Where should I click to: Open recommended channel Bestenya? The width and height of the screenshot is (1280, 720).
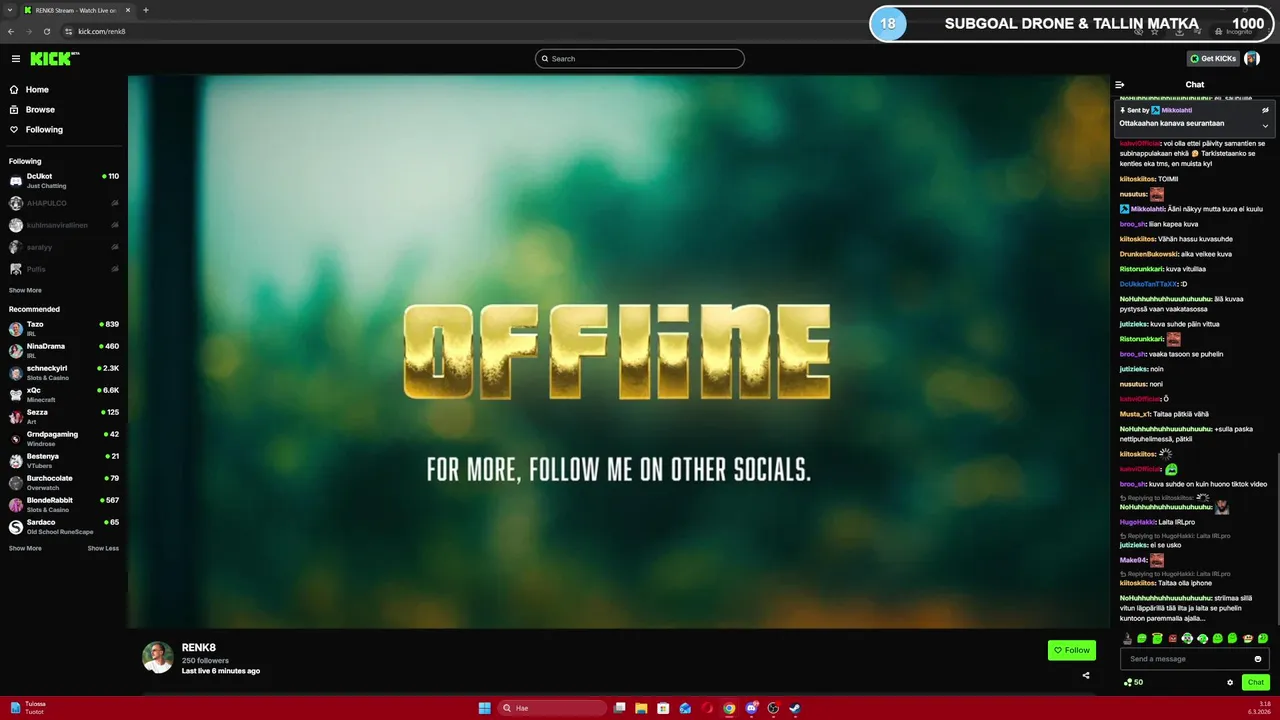(64, 461)
